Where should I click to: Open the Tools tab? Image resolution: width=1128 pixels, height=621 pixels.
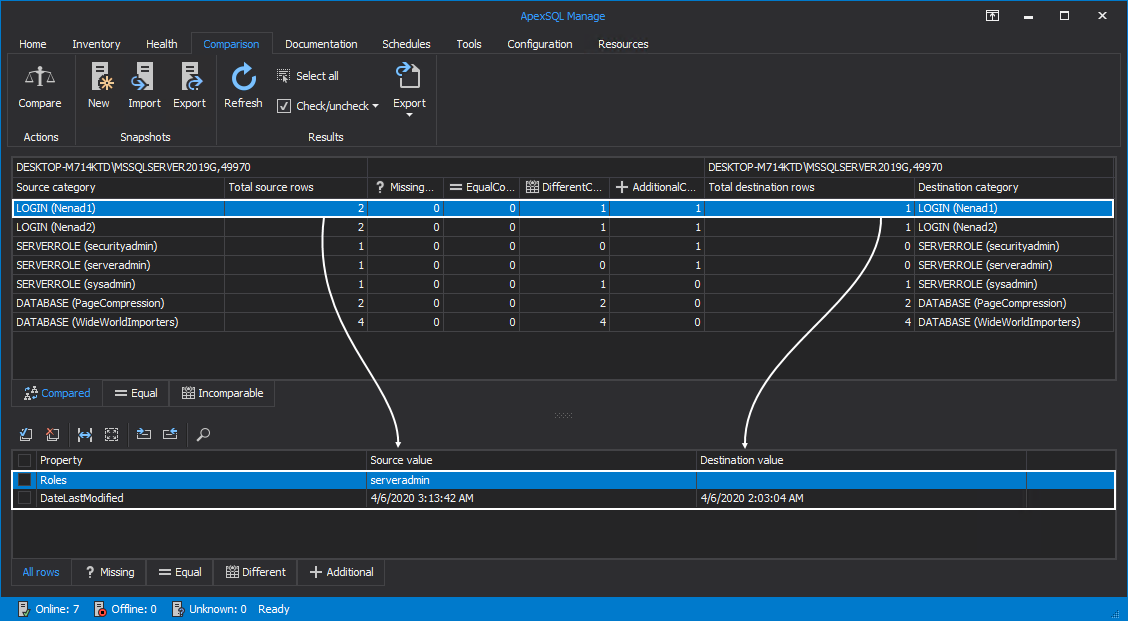[x=469, y=44]
